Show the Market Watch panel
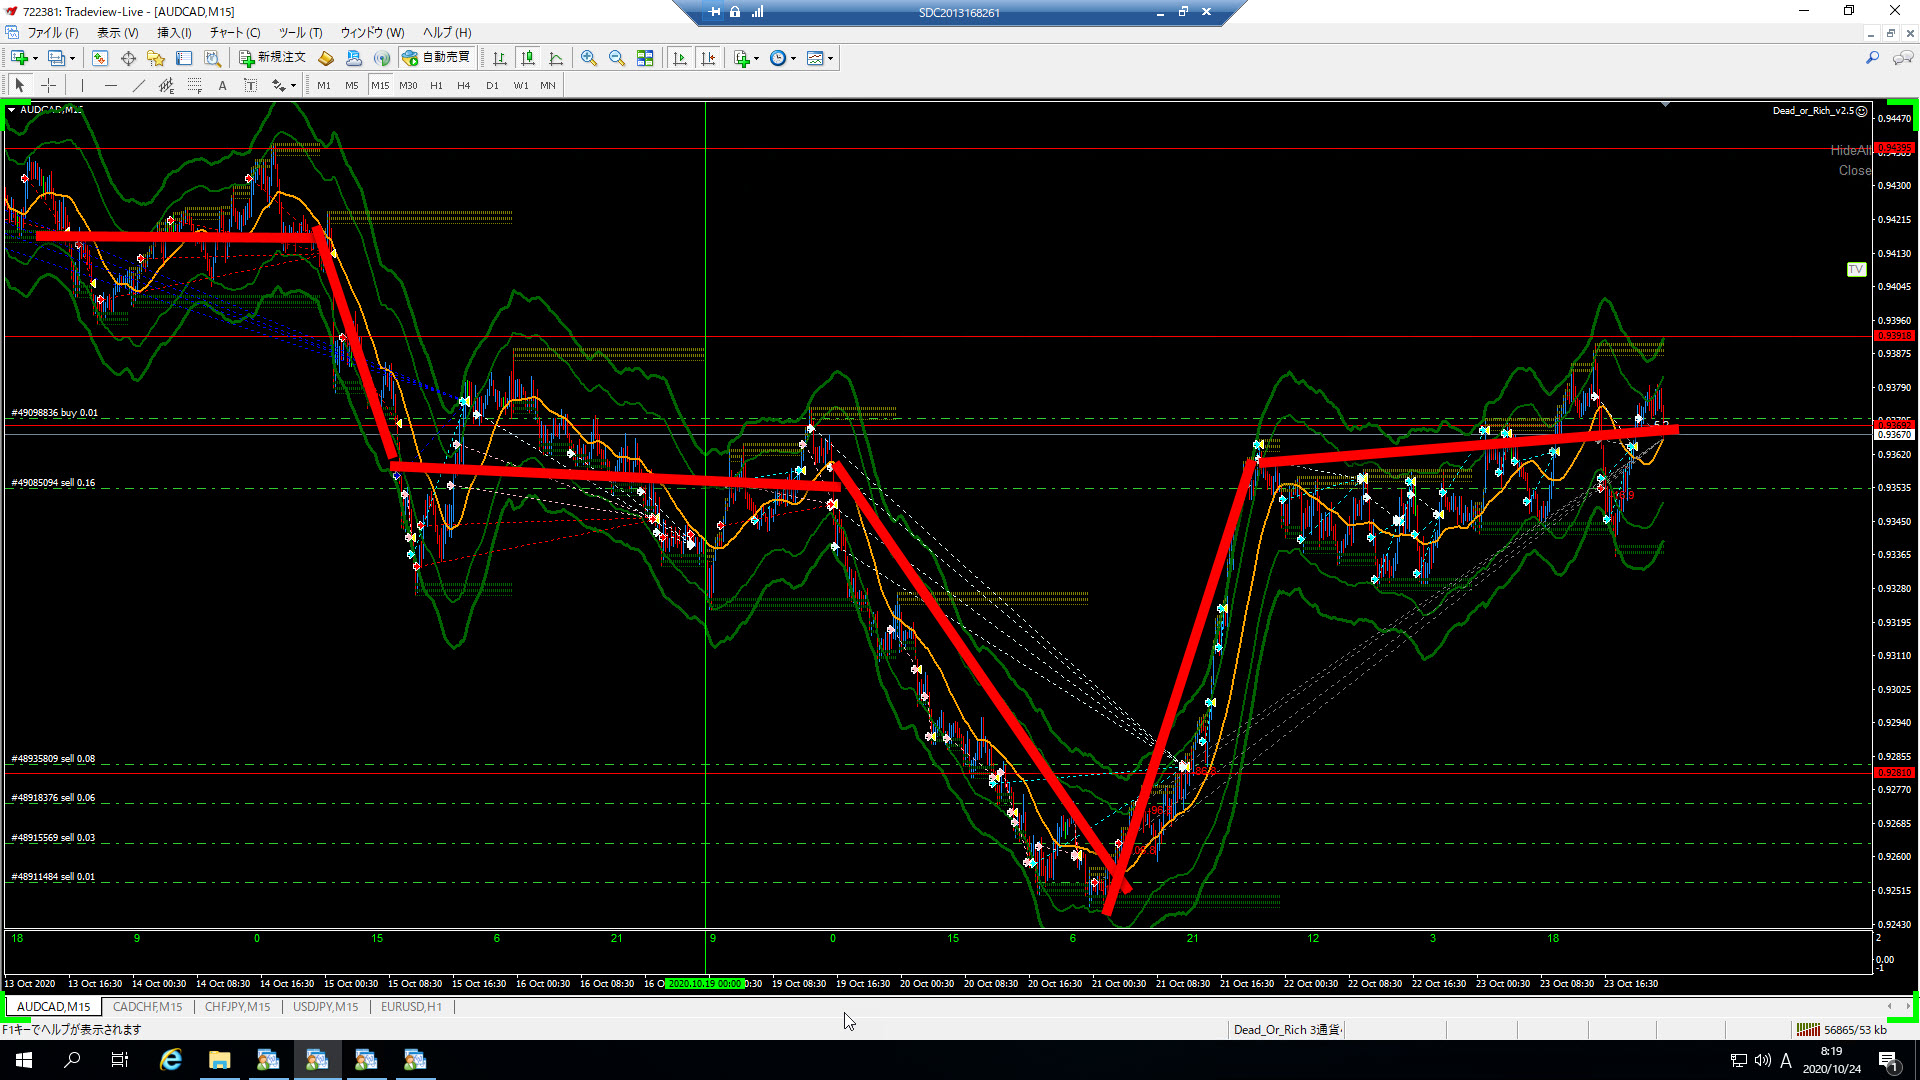1920x1080 pixels. tap(100, 58)
